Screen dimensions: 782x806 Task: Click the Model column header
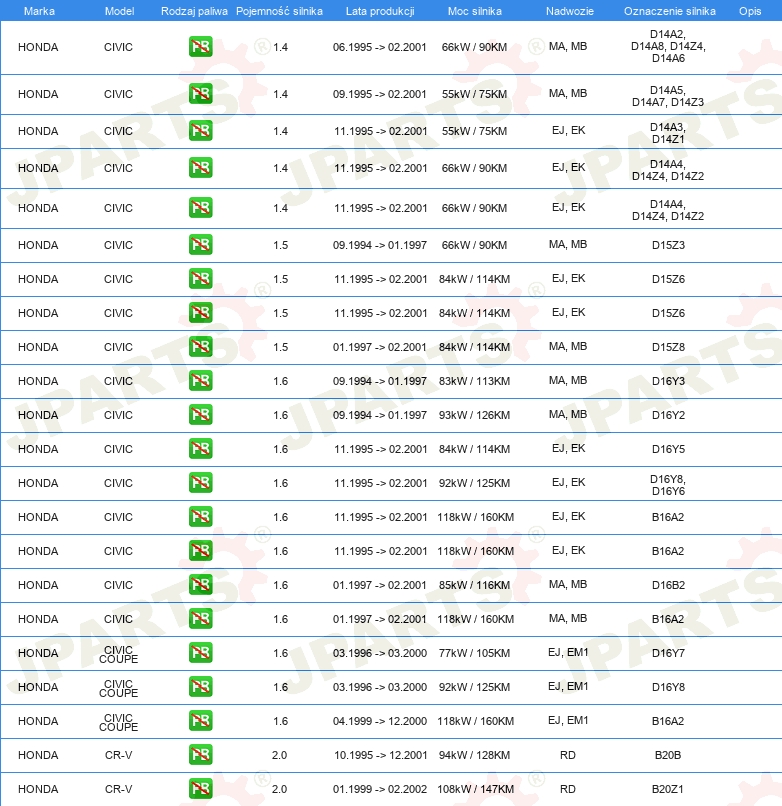(119, 11)
